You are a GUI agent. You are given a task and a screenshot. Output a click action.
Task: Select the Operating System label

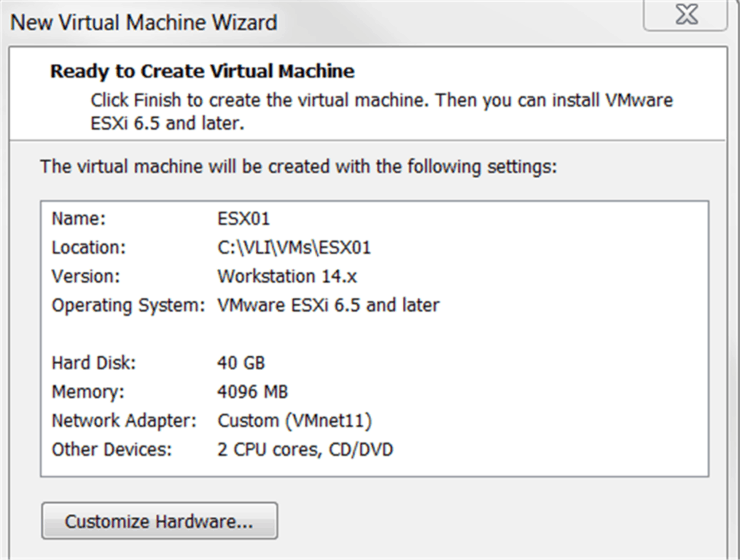(128, 305)
